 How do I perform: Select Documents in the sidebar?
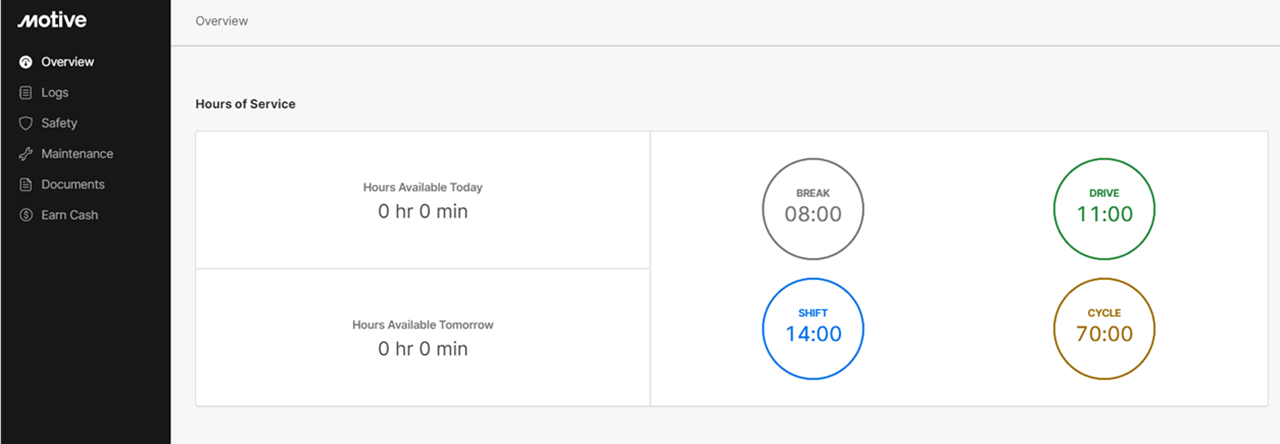tap(73, 185)
